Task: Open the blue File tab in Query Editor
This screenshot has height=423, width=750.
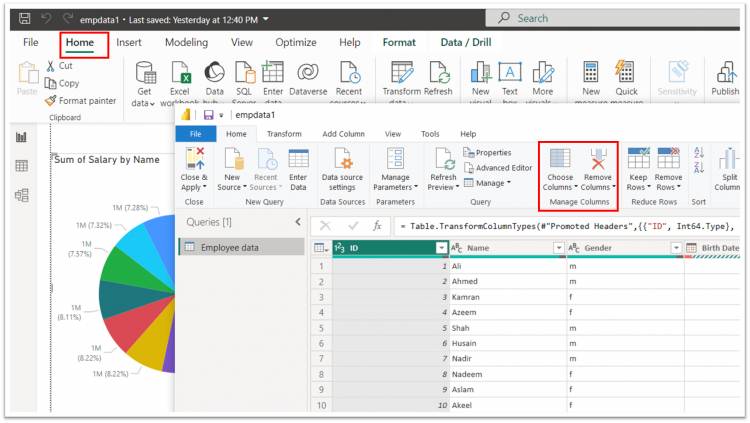Action: tap(196, 134)
